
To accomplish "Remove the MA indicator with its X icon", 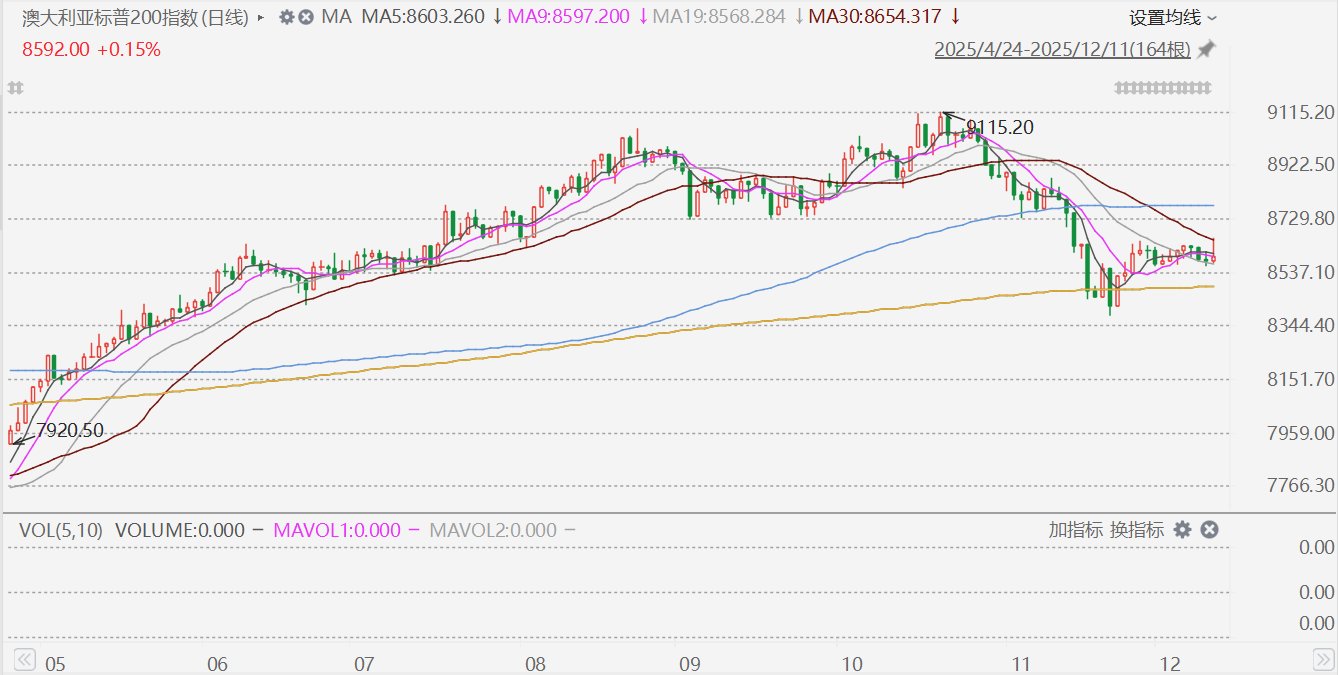I will pyautogui.click(x=306, y=17).
